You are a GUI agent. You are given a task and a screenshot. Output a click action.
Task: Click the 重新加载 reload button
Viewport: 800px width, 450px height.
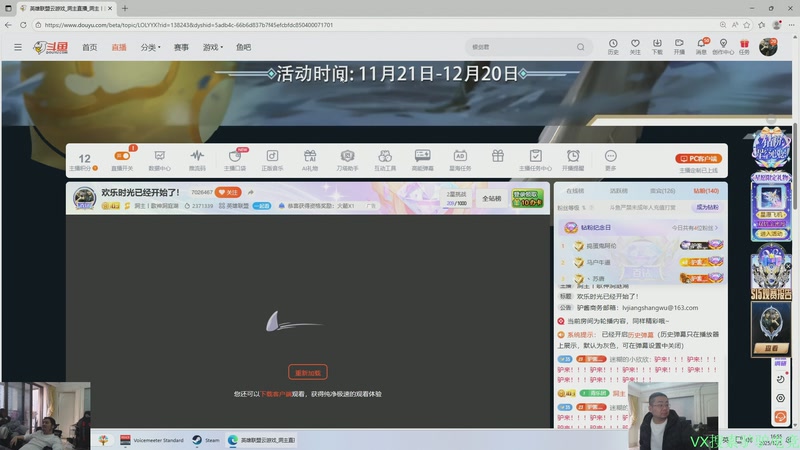[x=308, y=372]
